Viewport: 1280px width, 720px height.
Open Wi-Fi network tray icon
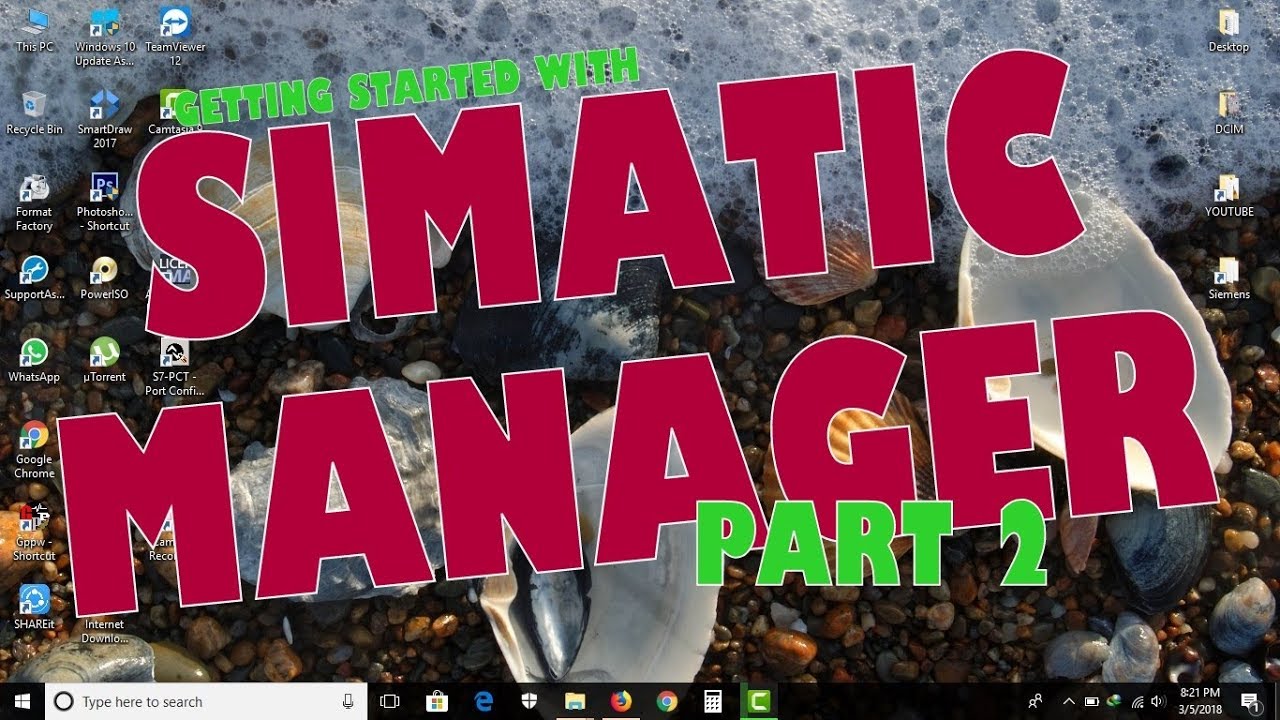click(1138, 702)
